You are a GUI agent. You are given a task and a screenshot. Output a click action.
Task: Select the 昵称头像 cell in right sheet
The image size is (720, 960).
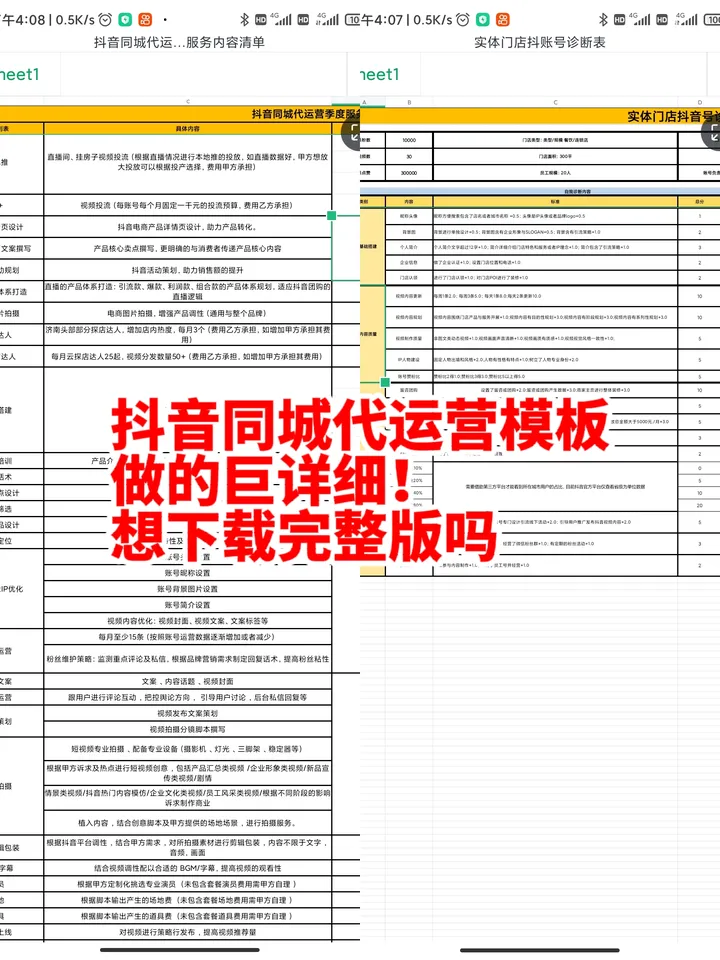point(409,216)
